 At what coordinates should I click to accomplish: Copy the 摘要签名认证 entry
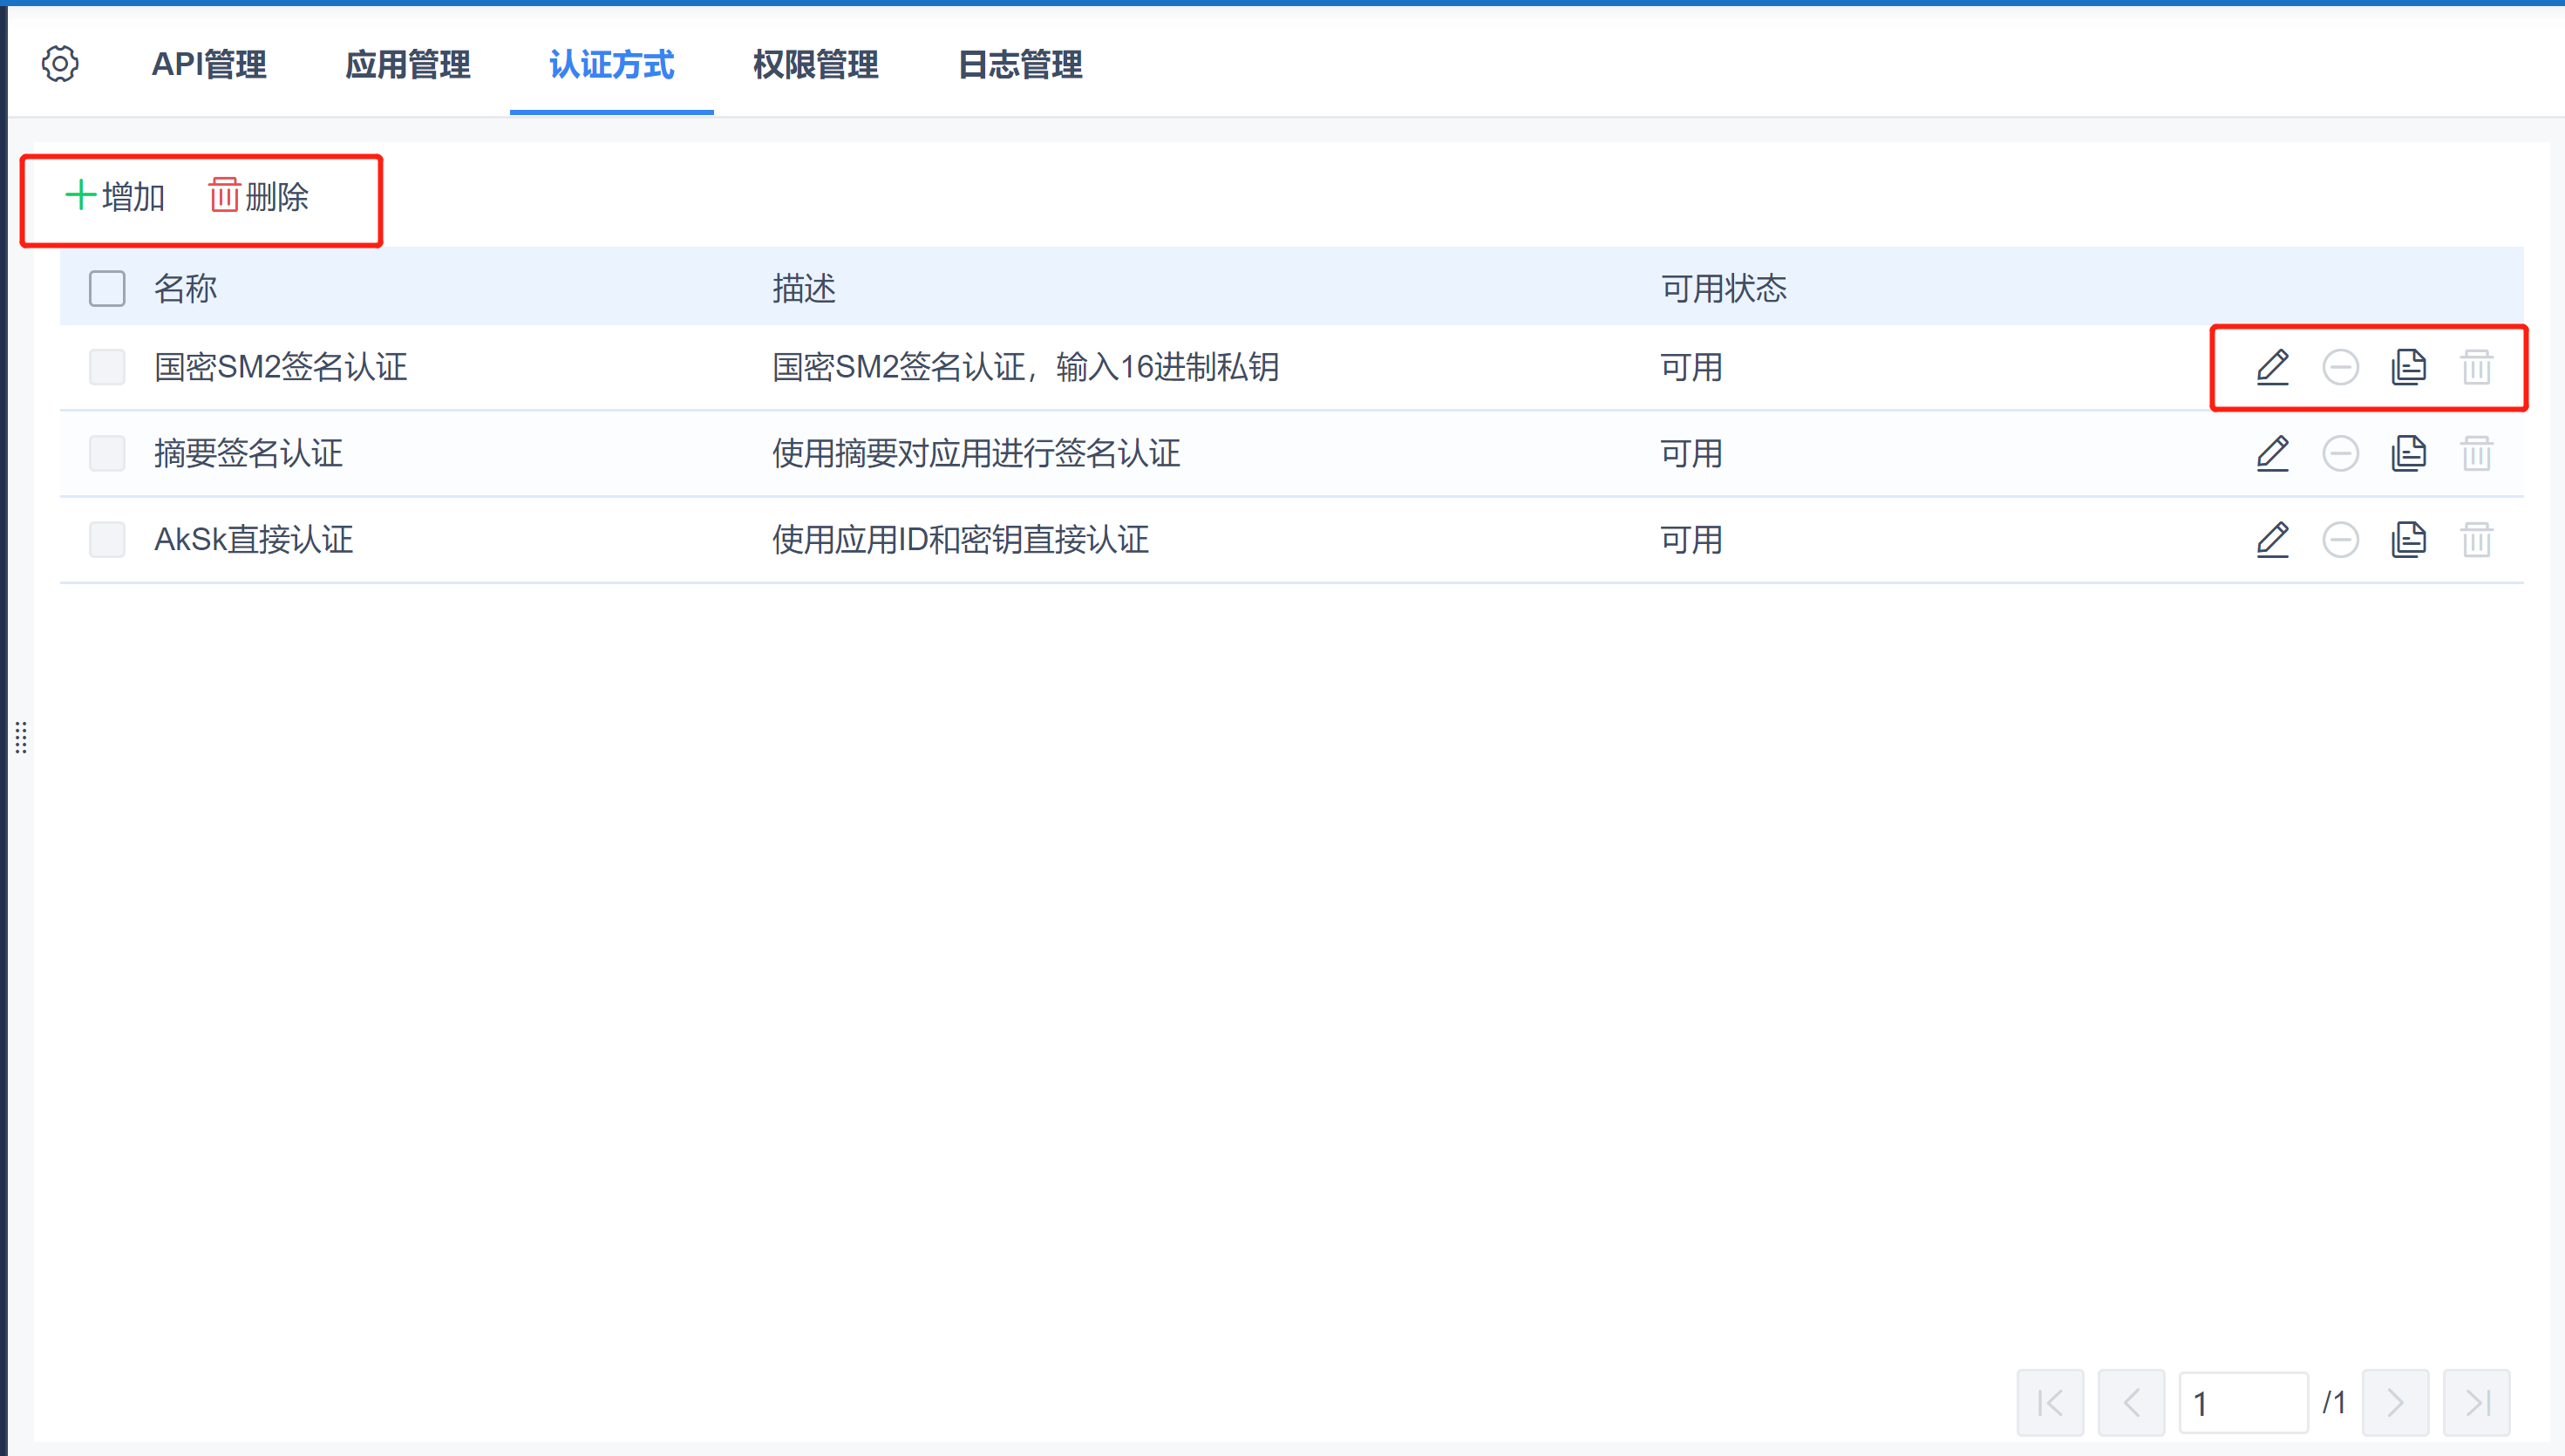point(2408,453)
